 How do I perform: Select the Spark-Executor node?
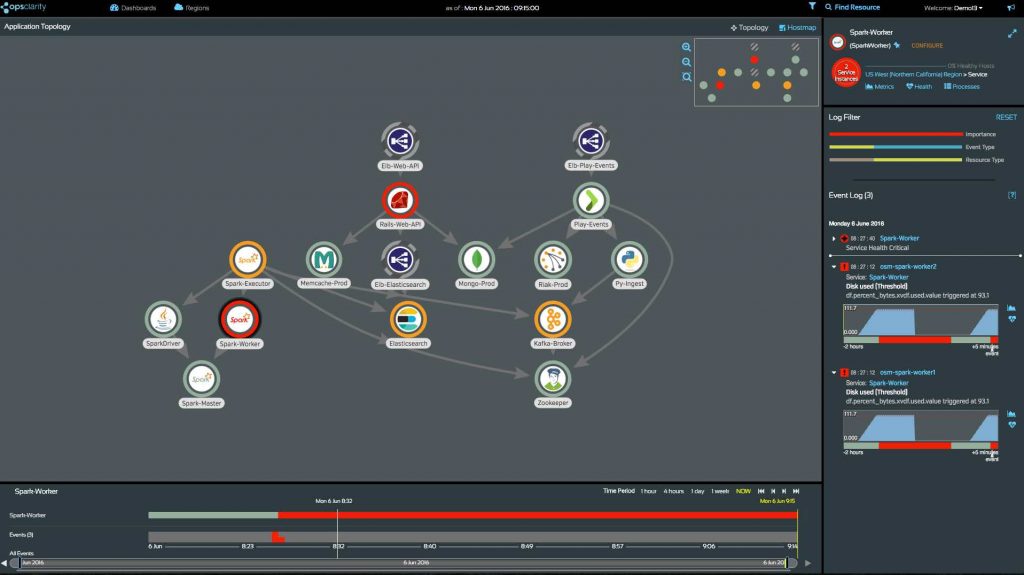(248, 259)
